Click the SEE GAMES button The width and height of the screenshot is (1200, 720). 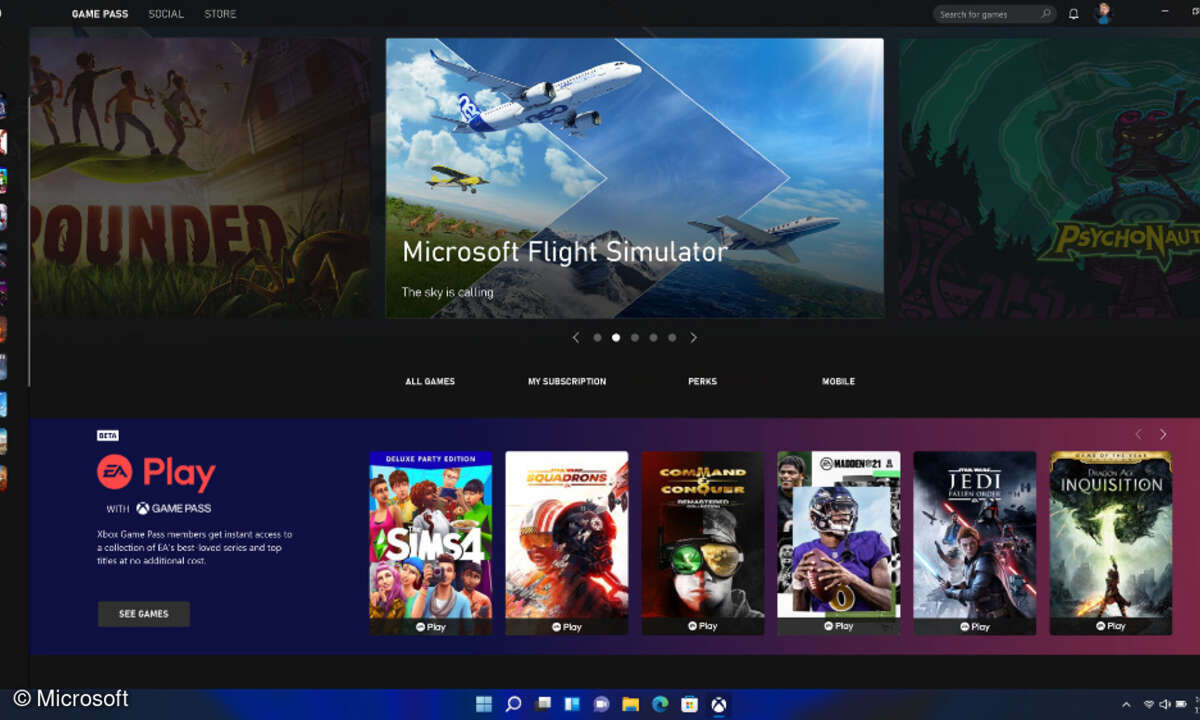[x=144, y=614]
